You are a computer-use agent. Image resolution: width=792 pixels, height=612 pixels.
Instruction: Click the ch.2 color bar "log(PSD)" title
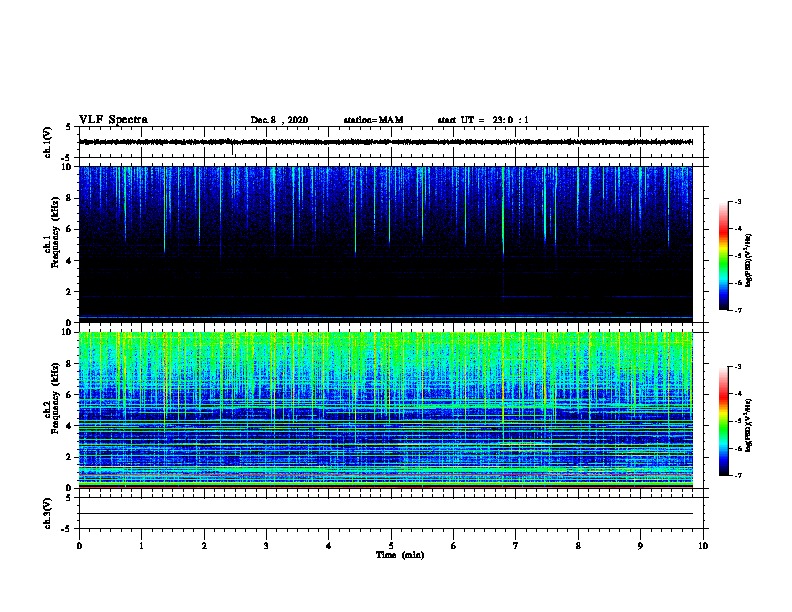[748, 426]
